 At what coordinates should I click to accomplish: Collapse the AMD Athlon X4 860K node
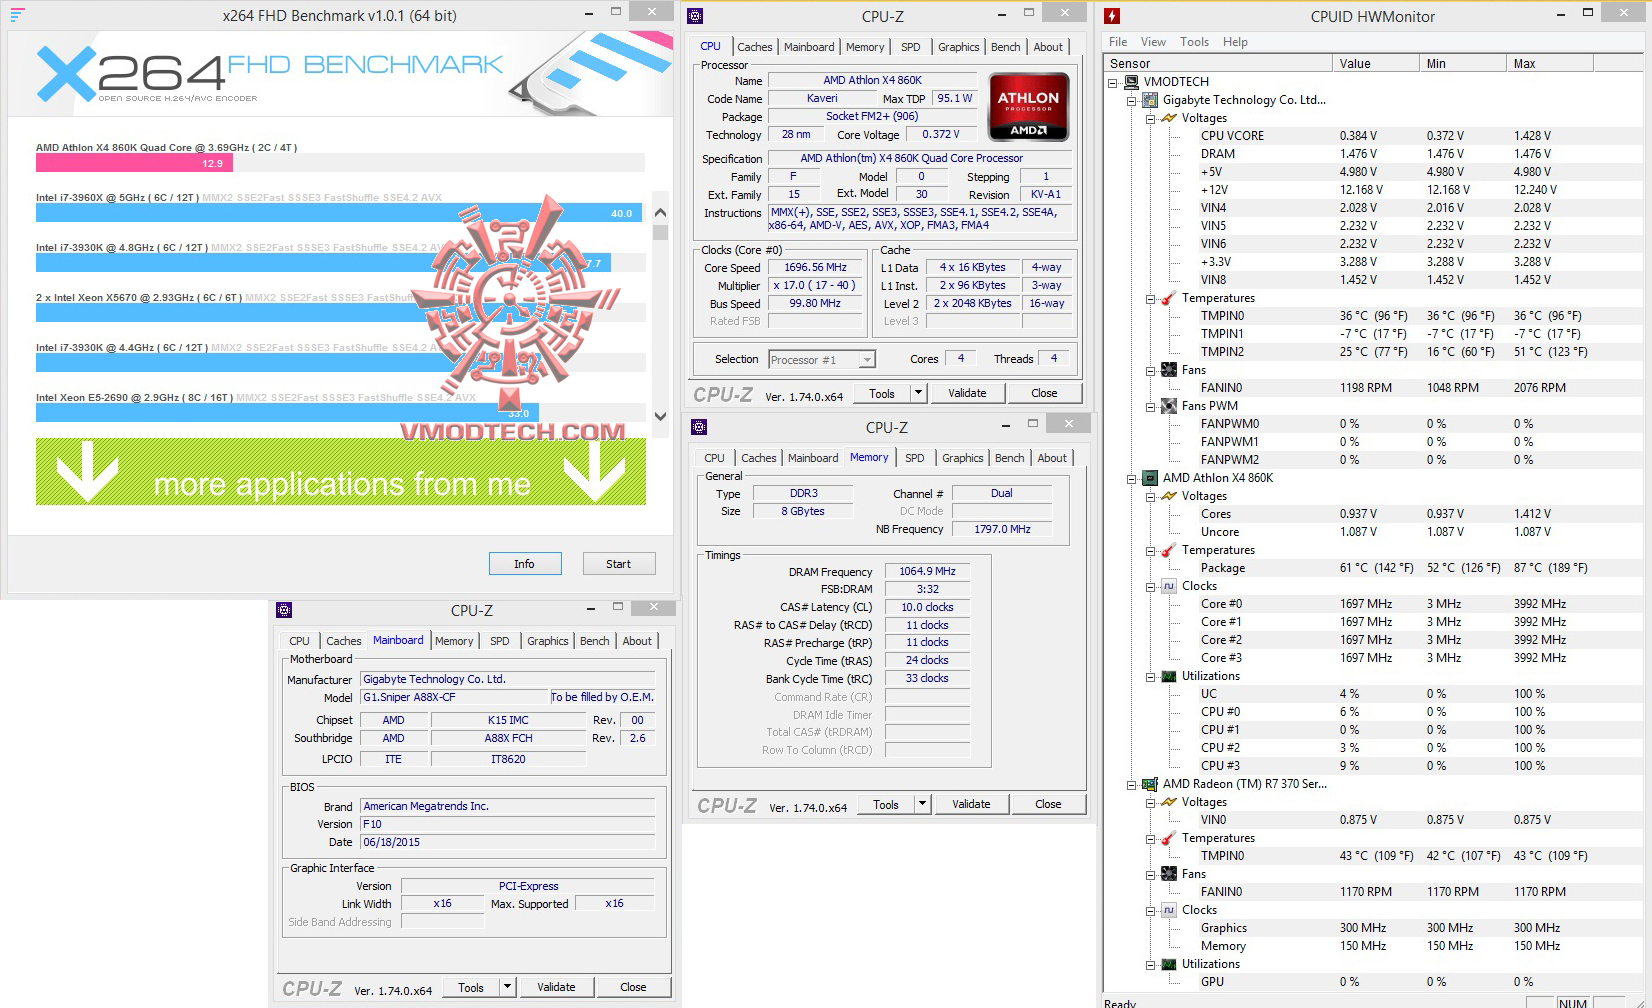point(1132,479)
